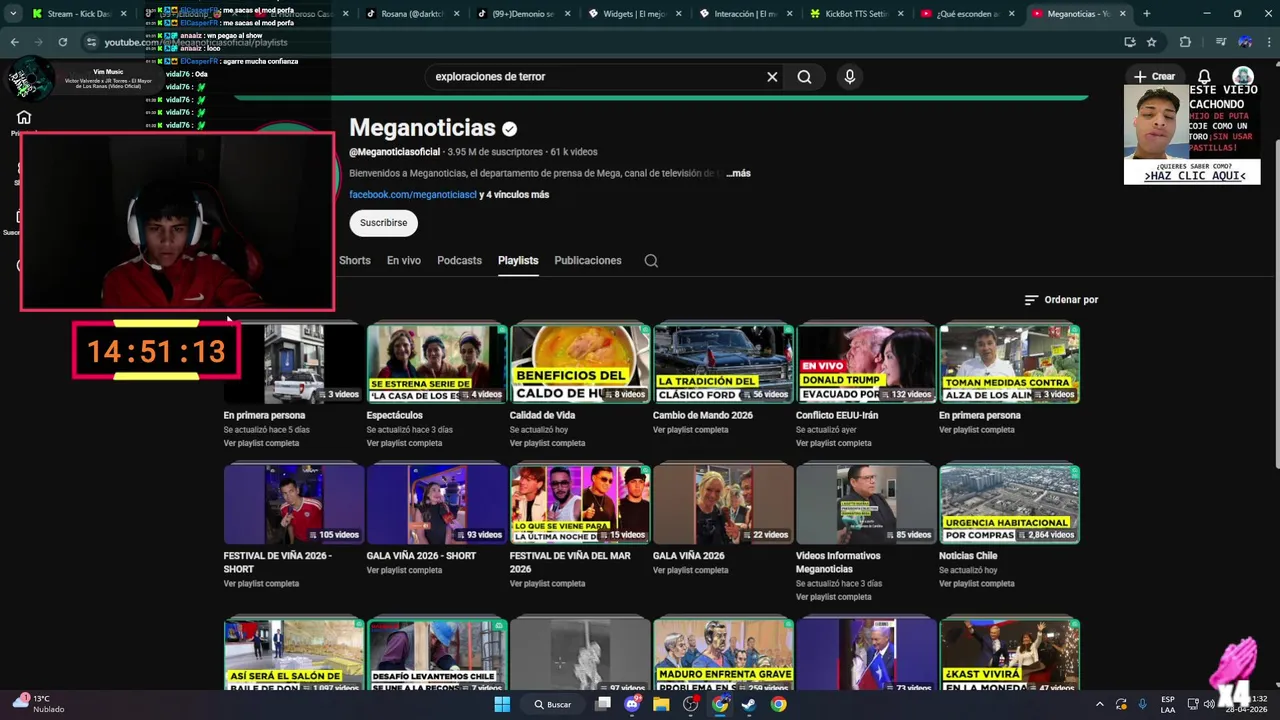Open FESTIVAL DE VIÑA DEL MAR 2026 title

click(x=570, y=562)
